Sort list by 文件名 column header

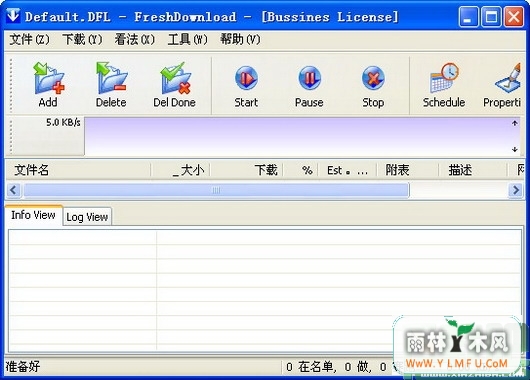coord(78,170)
